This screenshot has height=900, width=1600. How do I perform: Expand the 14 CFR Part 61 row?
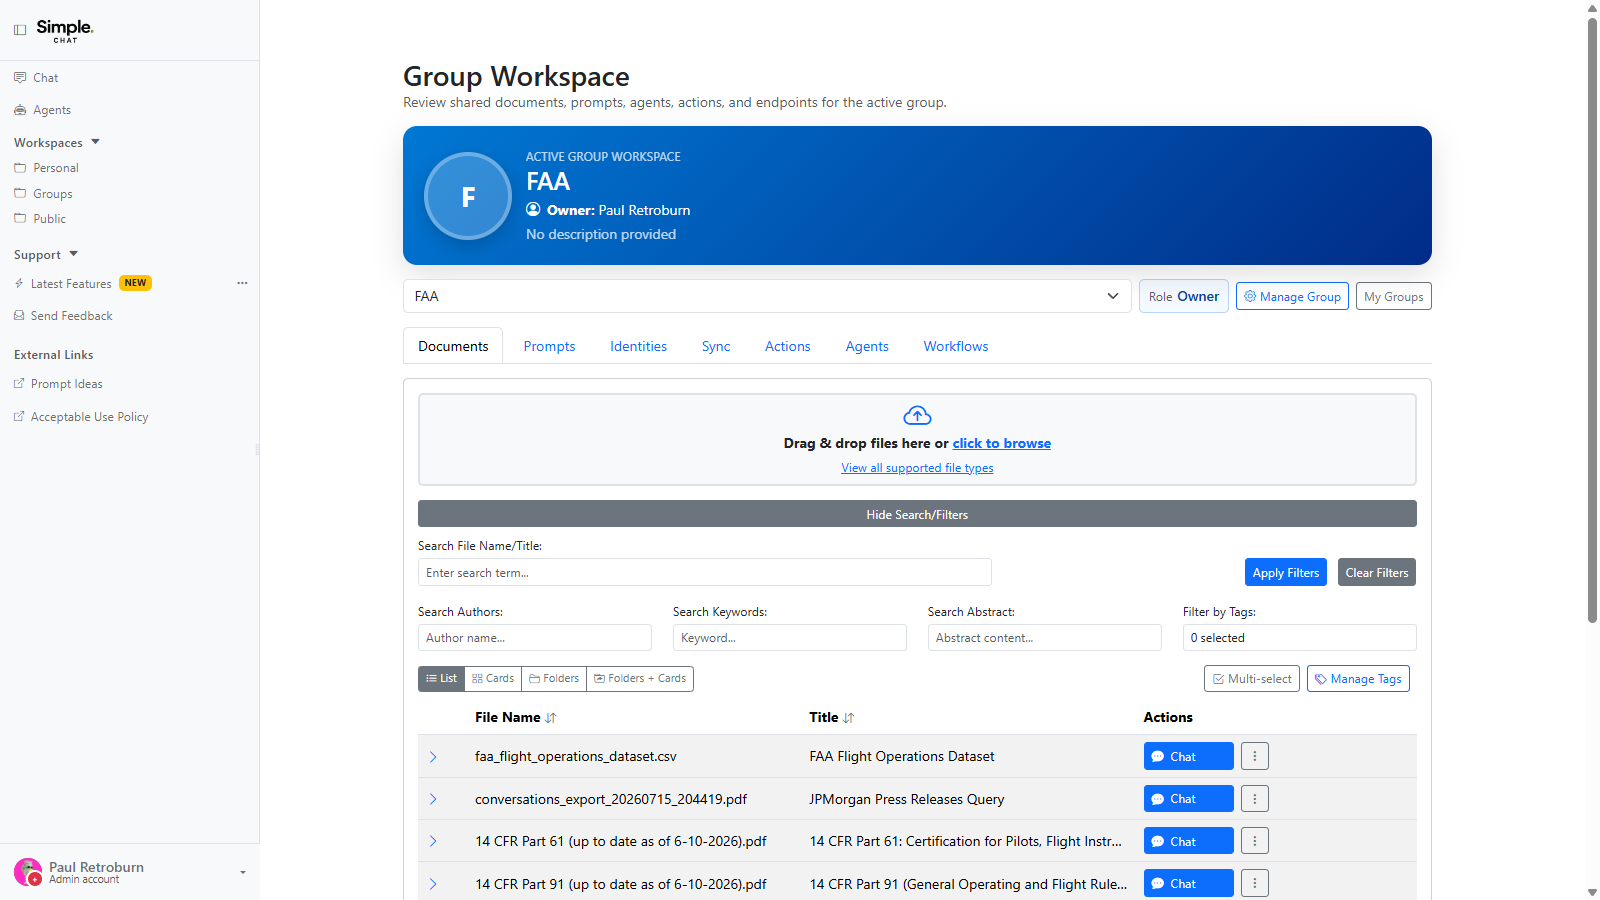click(x=433, y=841)
